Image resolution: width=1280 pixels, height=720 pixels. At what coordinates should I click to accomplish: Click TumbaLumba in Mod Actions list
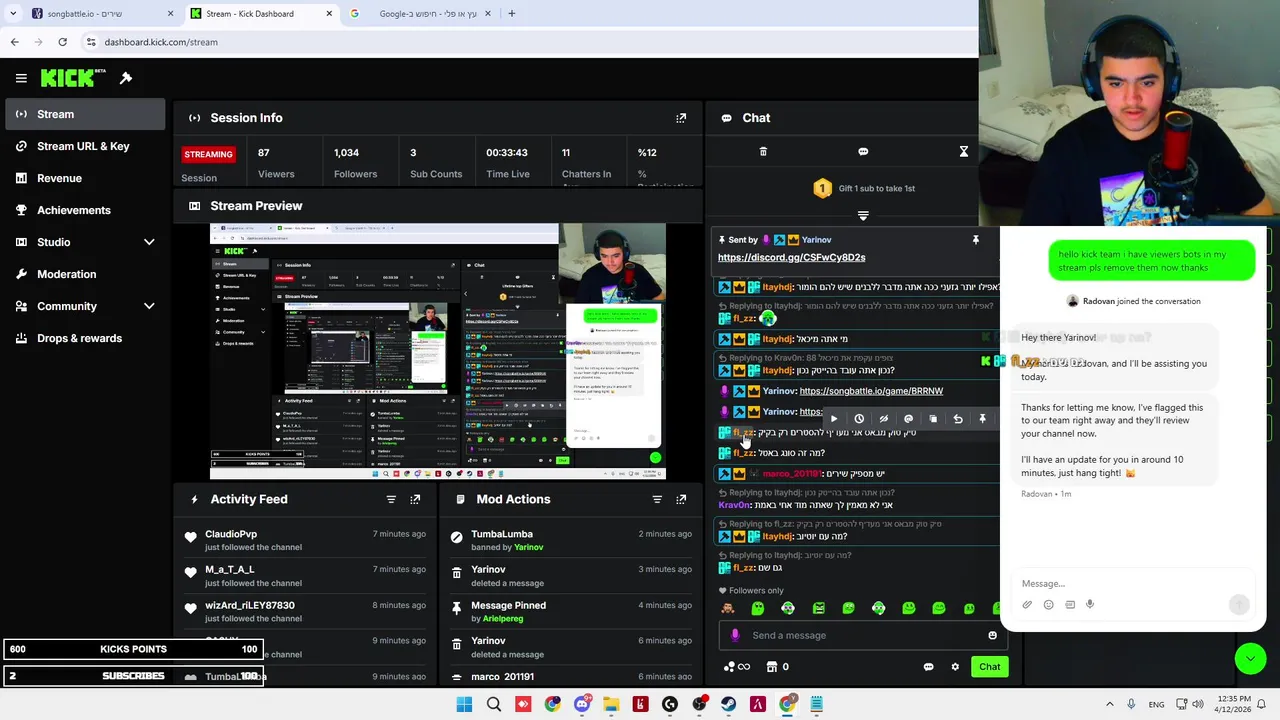coord(502,534)
